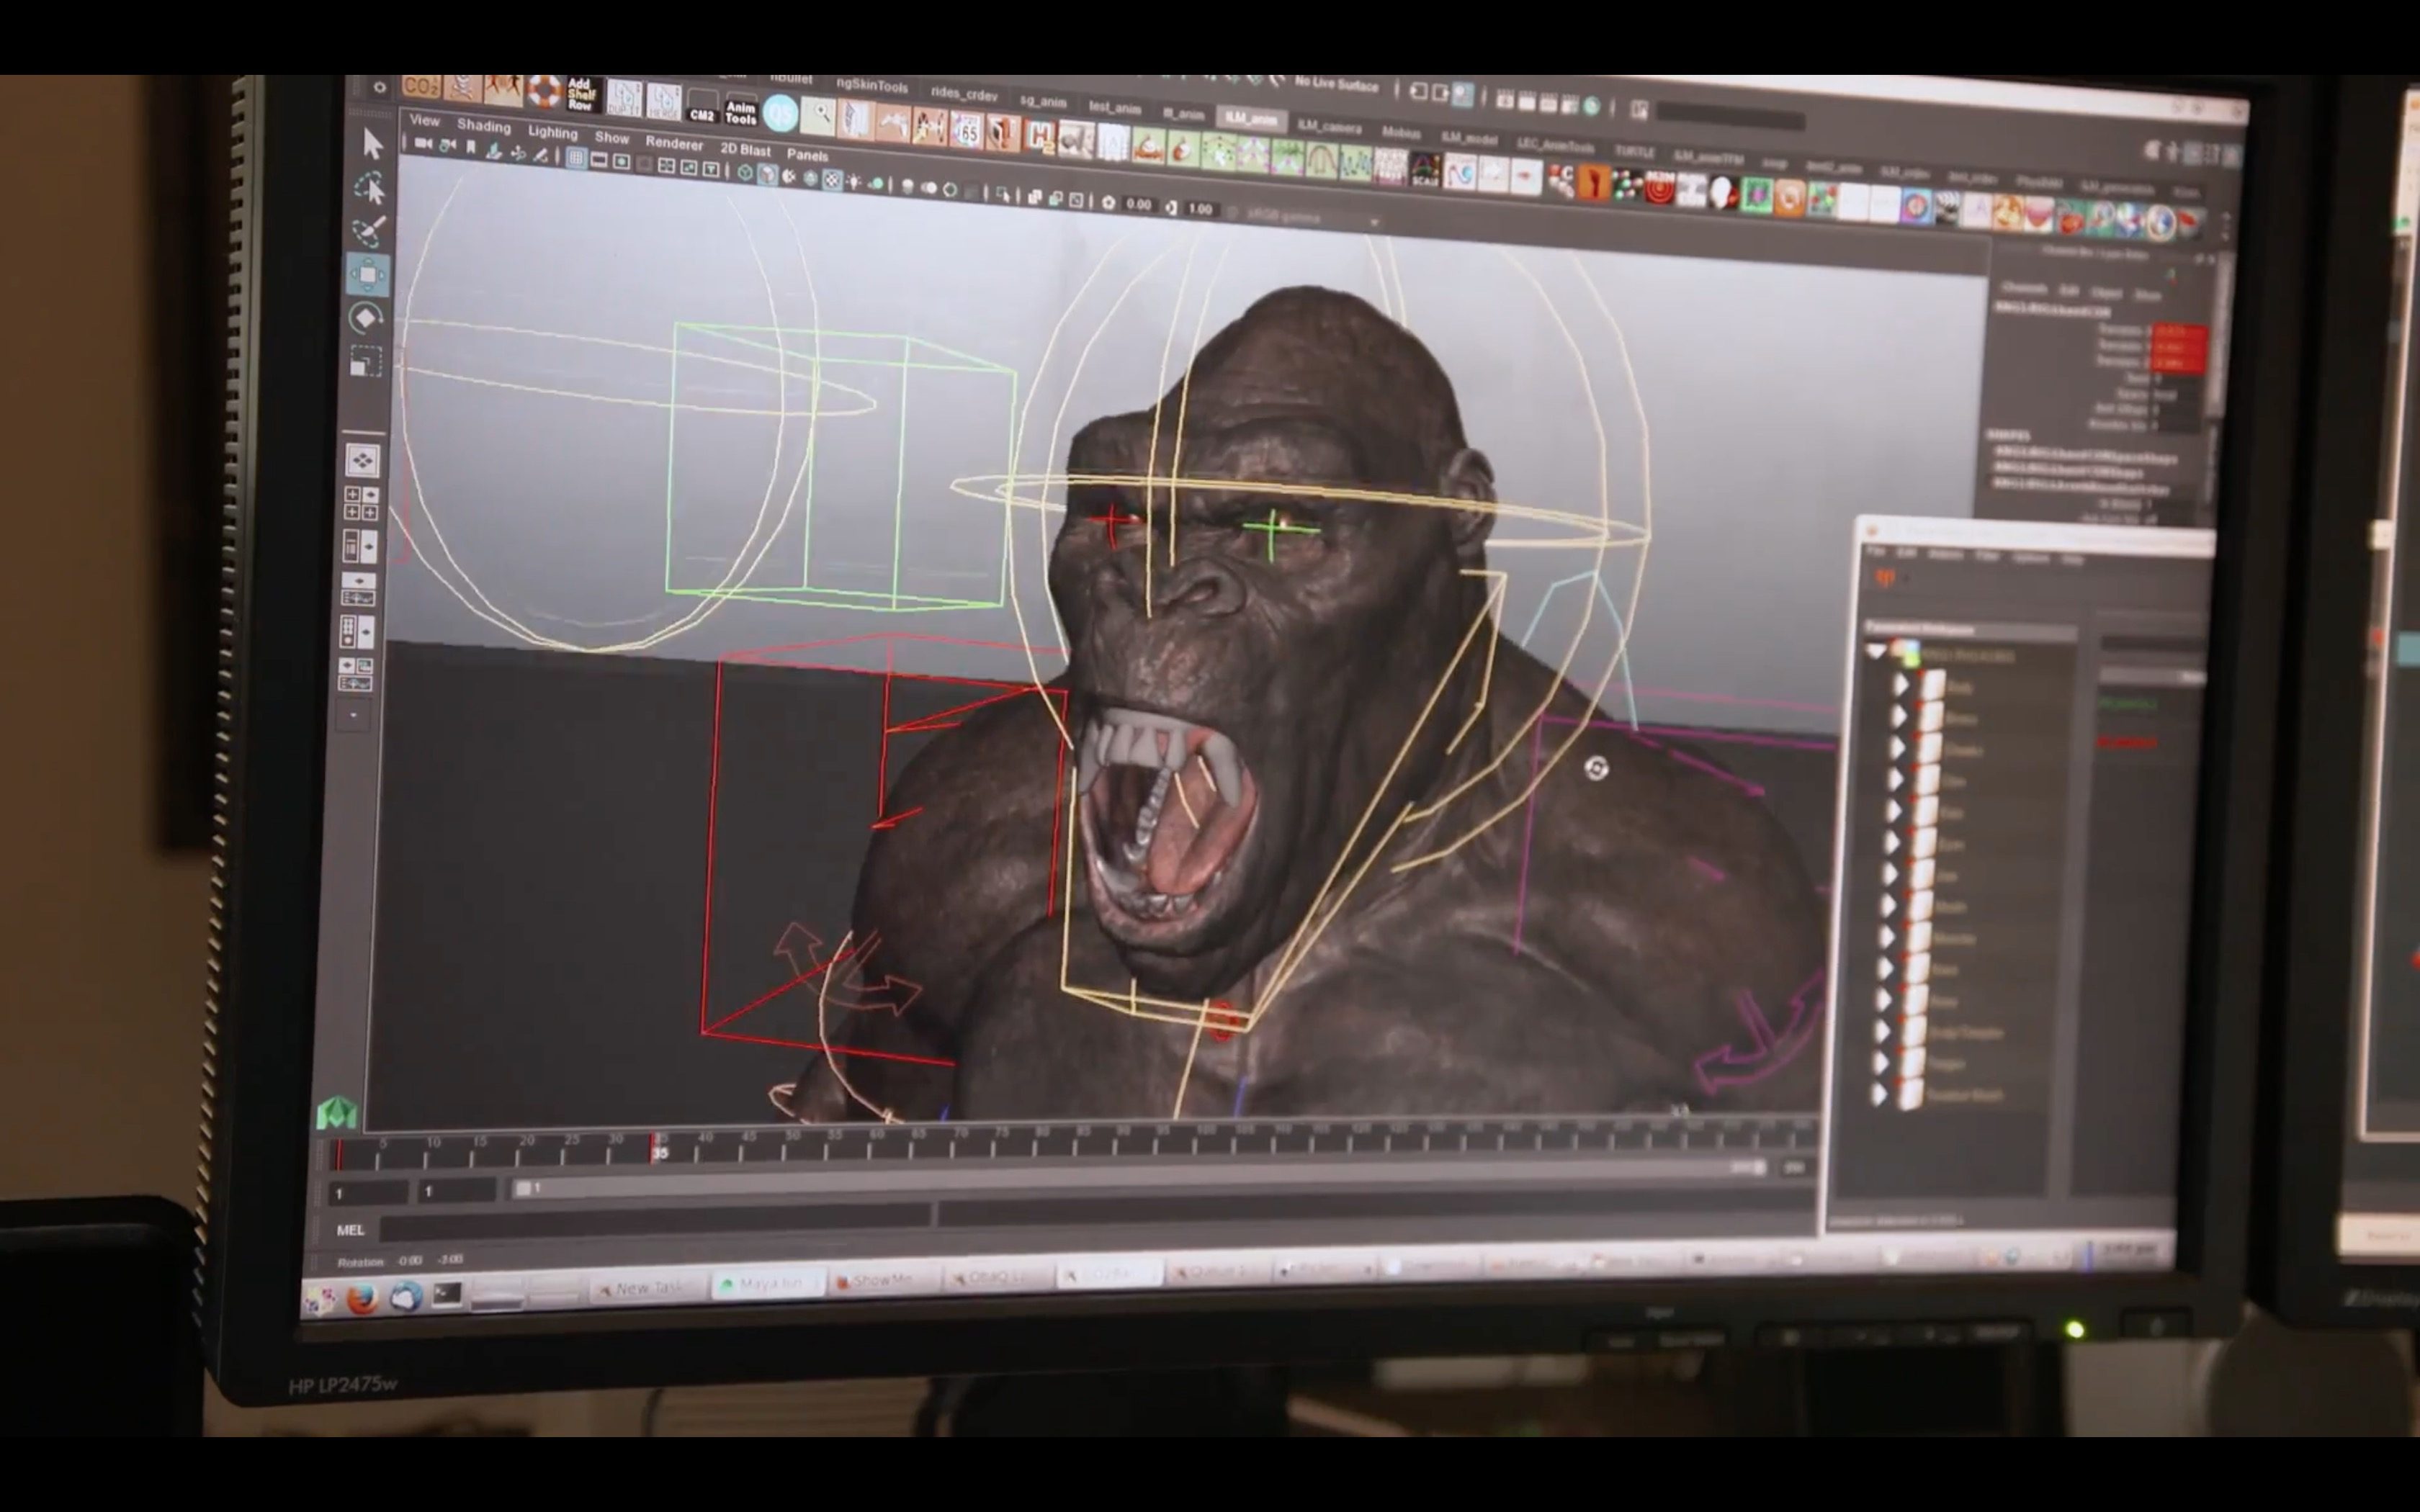The width and height of the screenshot is (2420, 1512).
Task: Open the Show panel menu
Action: point(612,138)
